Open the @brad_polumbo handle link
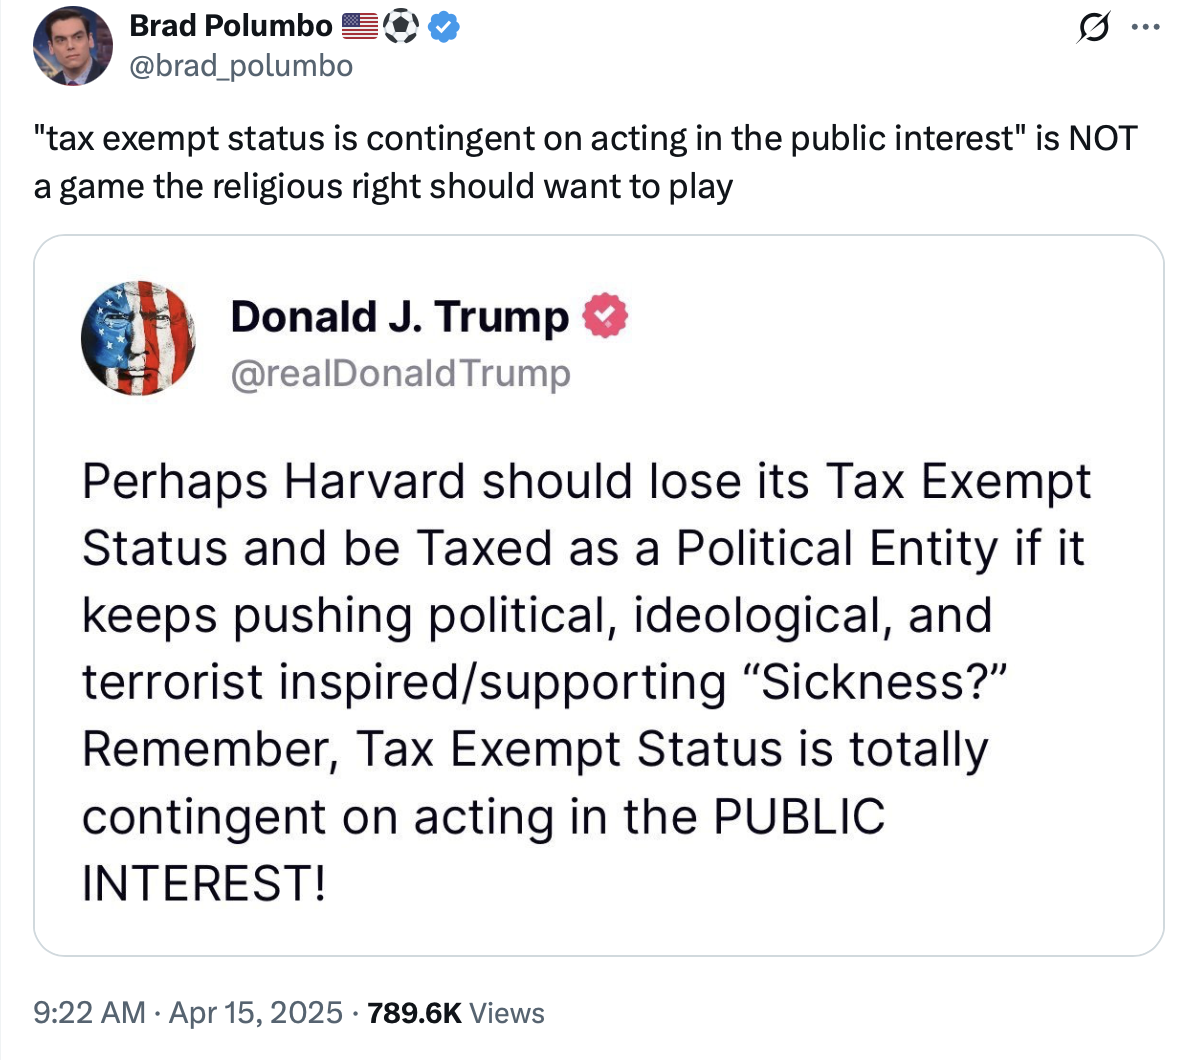 click(x=241, y=66)
